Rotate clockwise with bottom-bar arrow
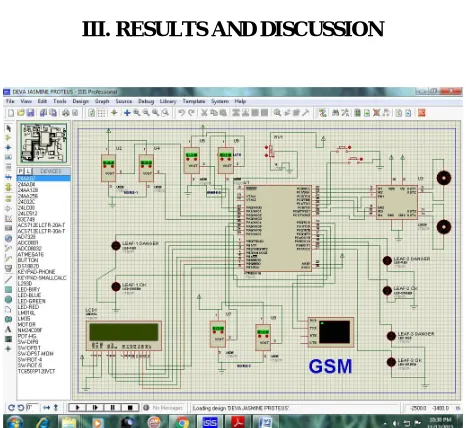The height and width of the screenshot is (428, 466). 11,408
